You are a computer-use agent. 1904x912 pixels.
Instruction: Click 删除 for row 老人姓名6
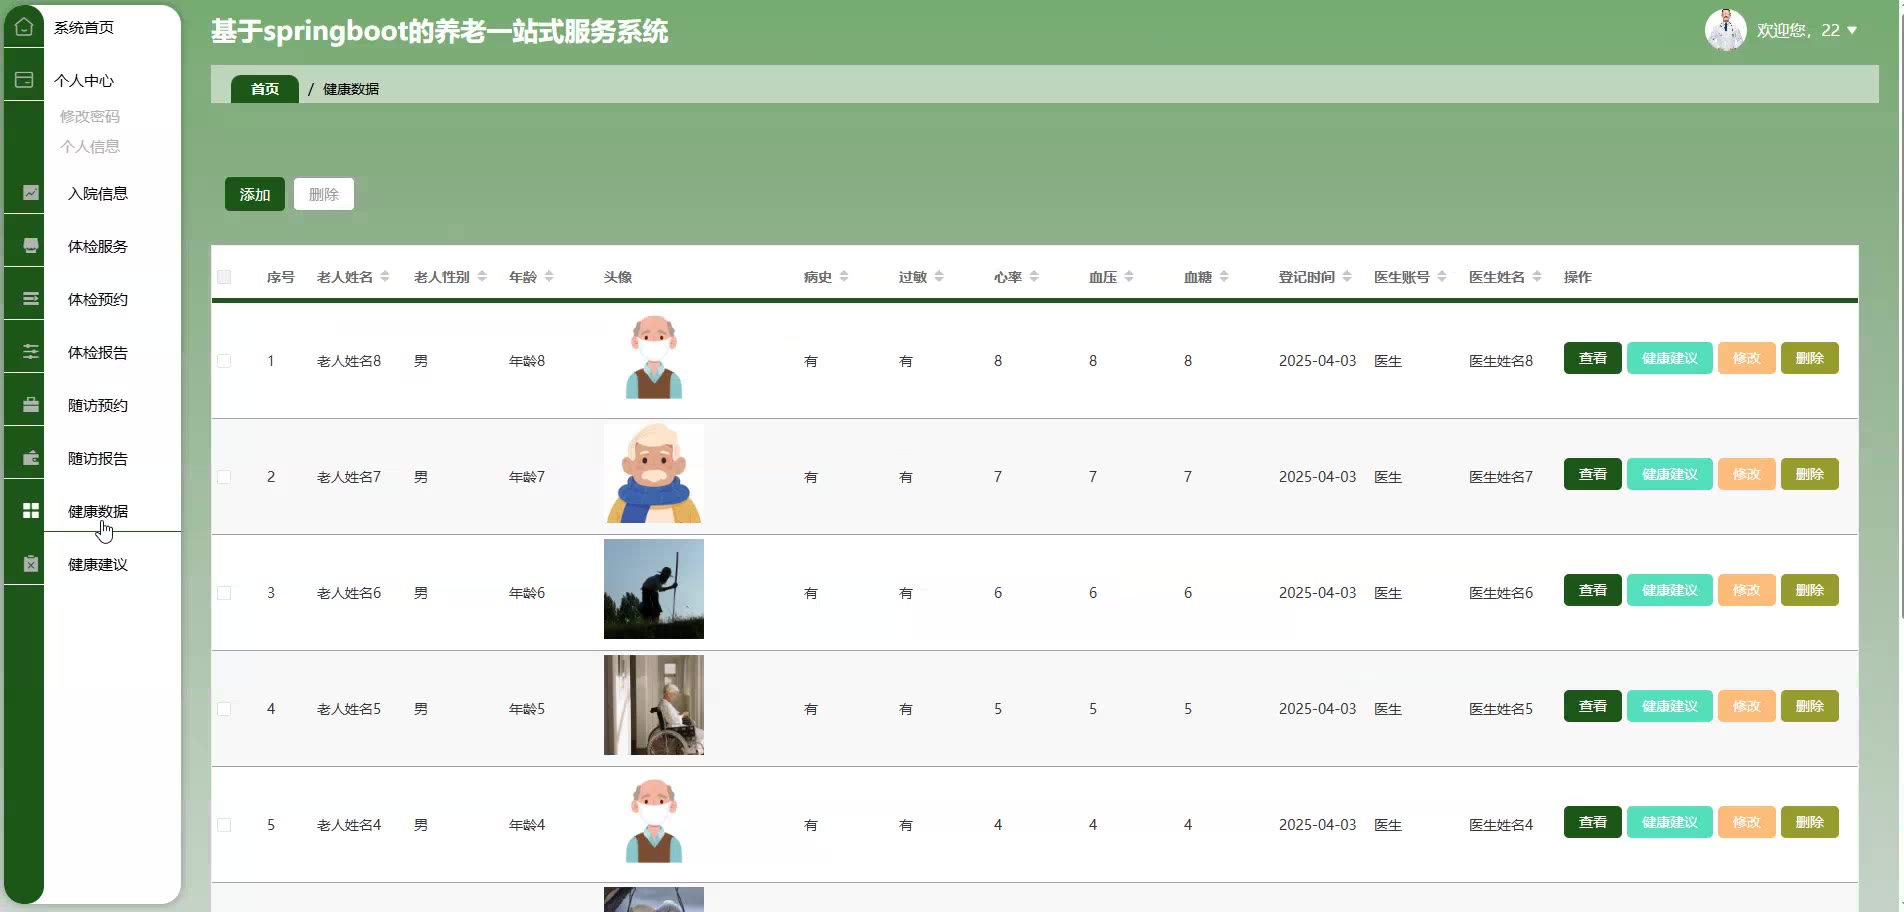click(1810, 590)
